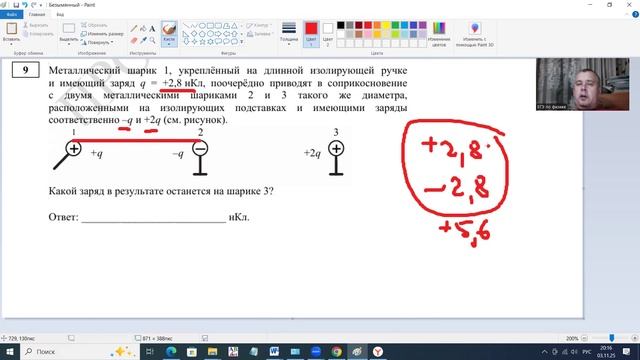Select the Triangle shape in shapes gallery
Image resolution: width=640 pixels, height=360 pixels.
click(234, 26)
